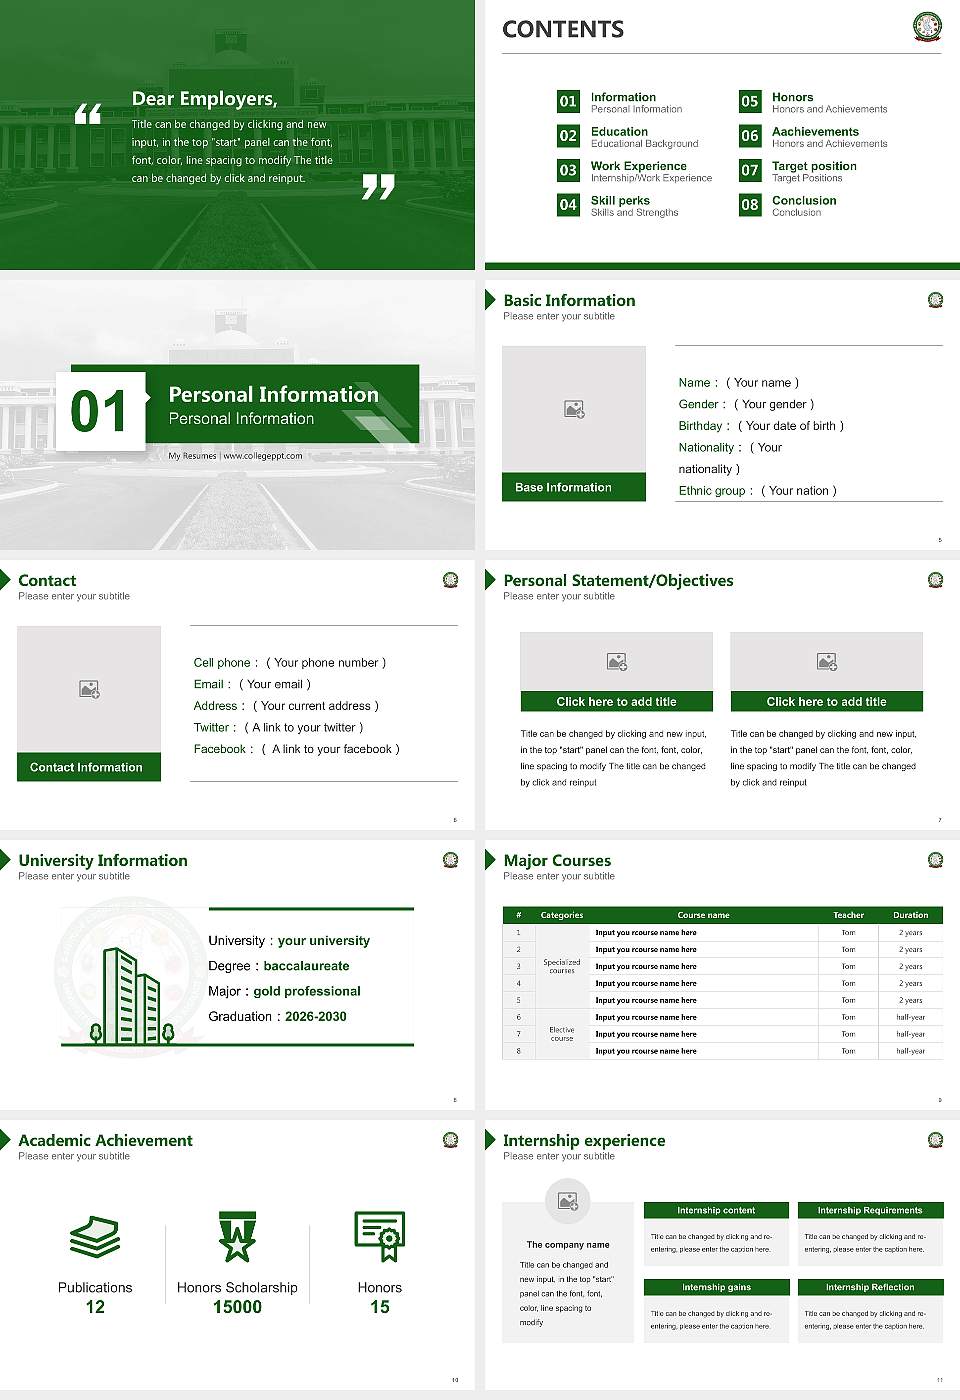Select the 'Internship content' header box
Screen dimensions: 960x1400
click(716, 1210)
